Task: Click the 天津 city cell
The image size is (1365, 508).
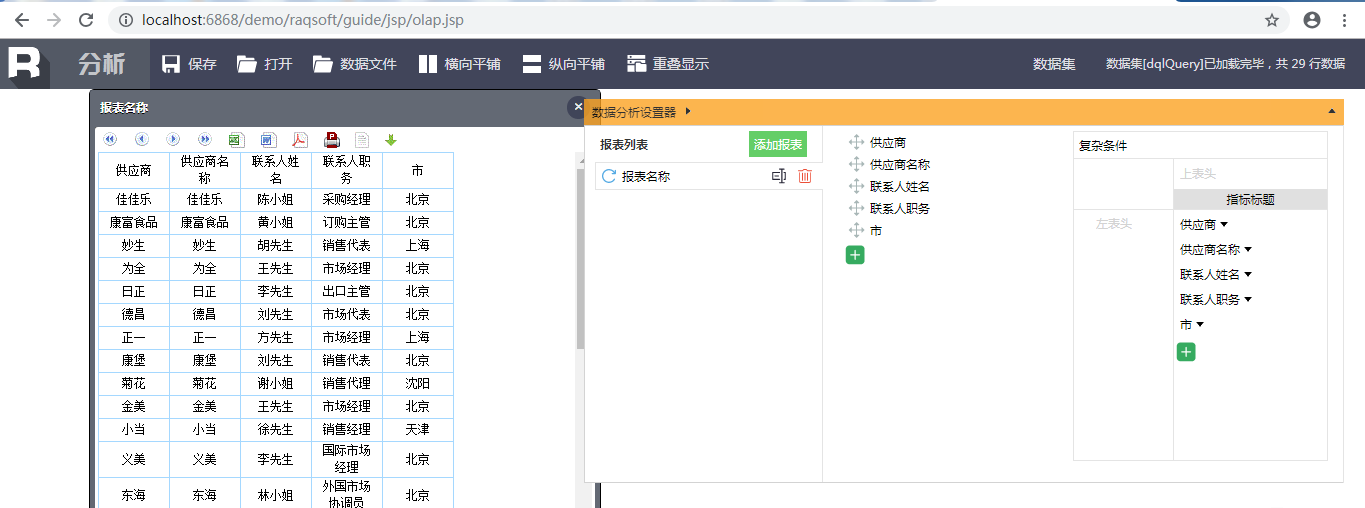Action: 418,430
